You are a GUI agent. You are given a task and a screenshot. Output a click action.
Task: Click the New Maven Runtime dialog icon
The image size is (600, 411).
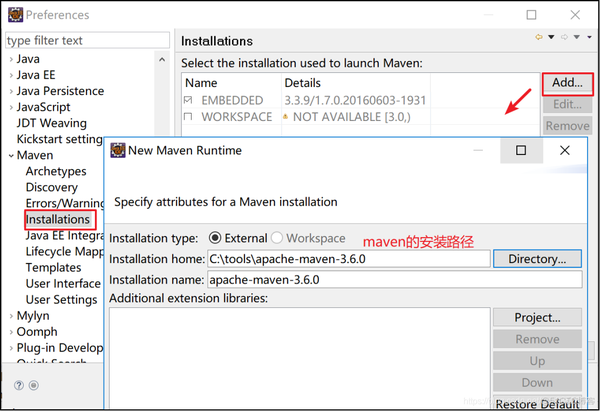click(x=117, y=151)
